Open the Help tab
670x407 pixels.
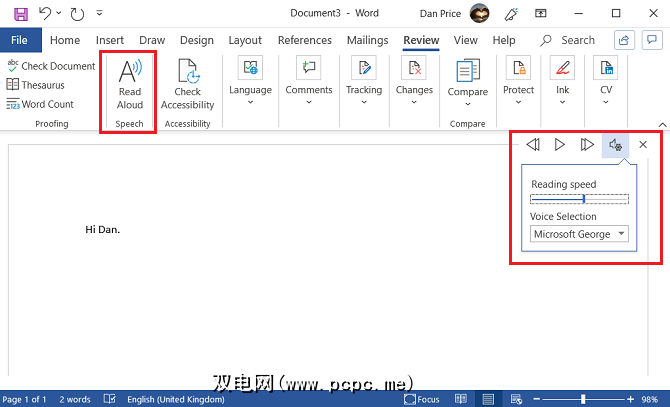tap(504, 40)
